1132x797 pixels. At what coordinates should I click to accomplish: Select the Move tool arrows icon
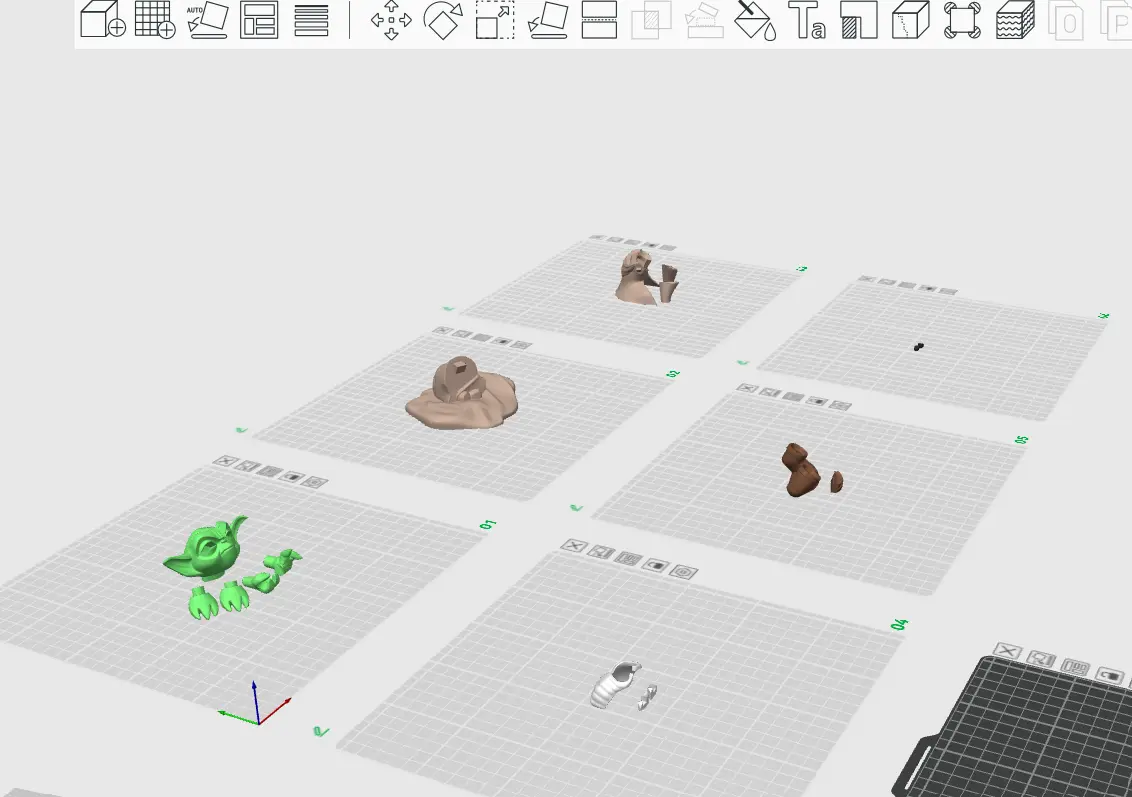tap(391, 19)
